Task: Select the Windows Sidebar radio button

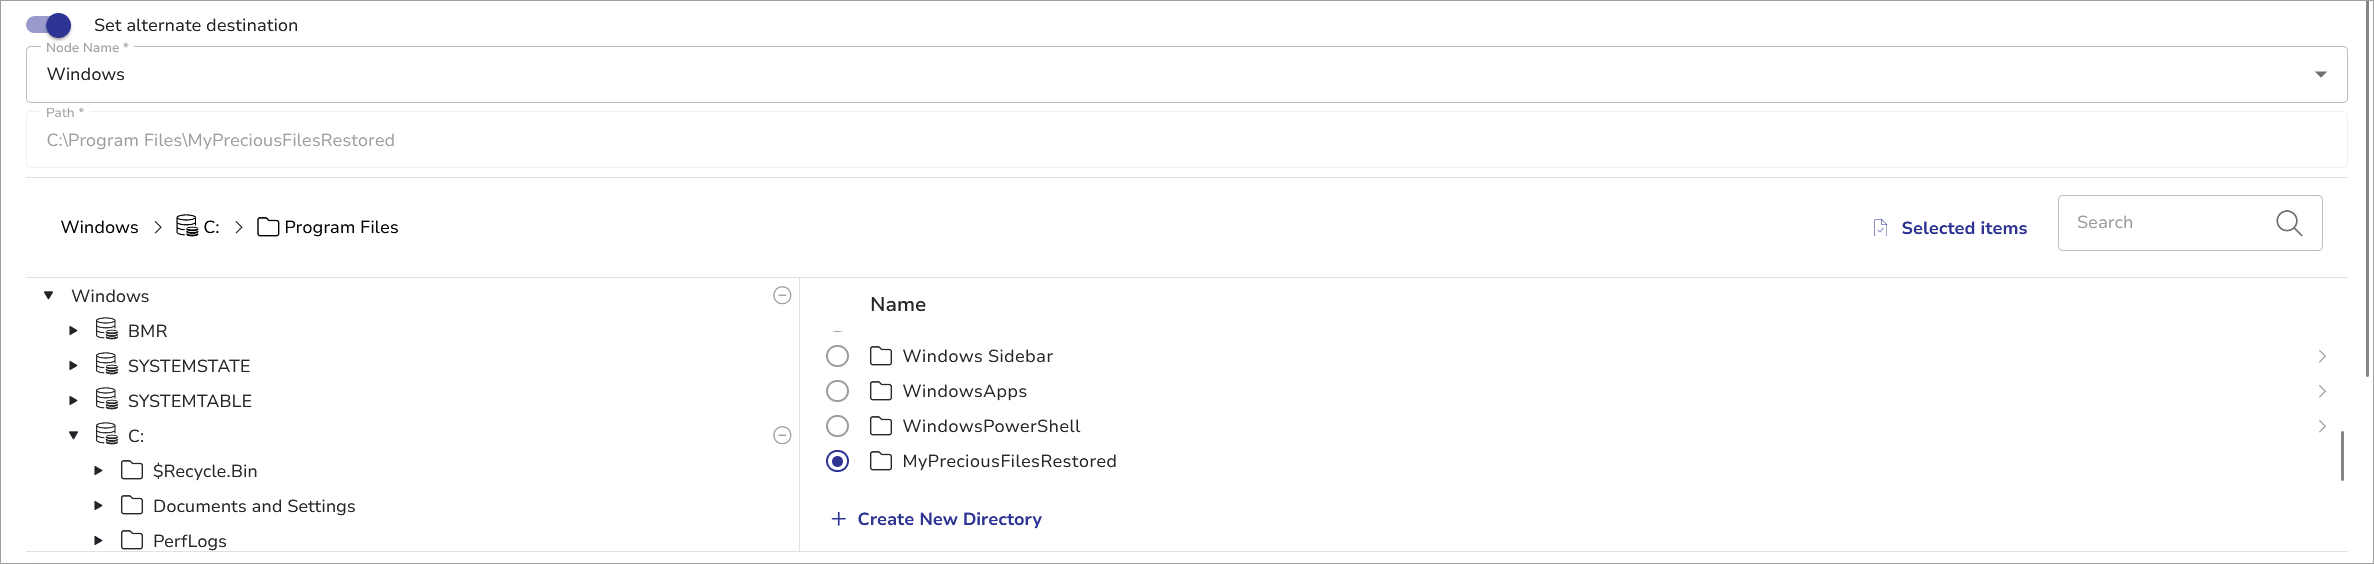Action: click(837, 356)
